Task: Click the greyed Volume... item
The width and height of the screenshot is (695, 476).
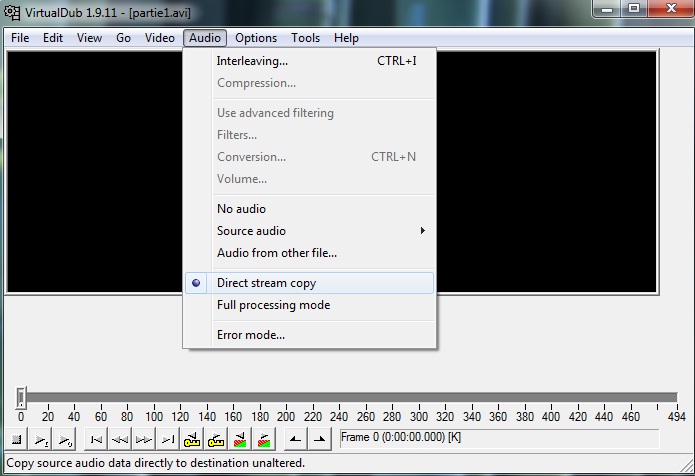Action: [309, 179]
